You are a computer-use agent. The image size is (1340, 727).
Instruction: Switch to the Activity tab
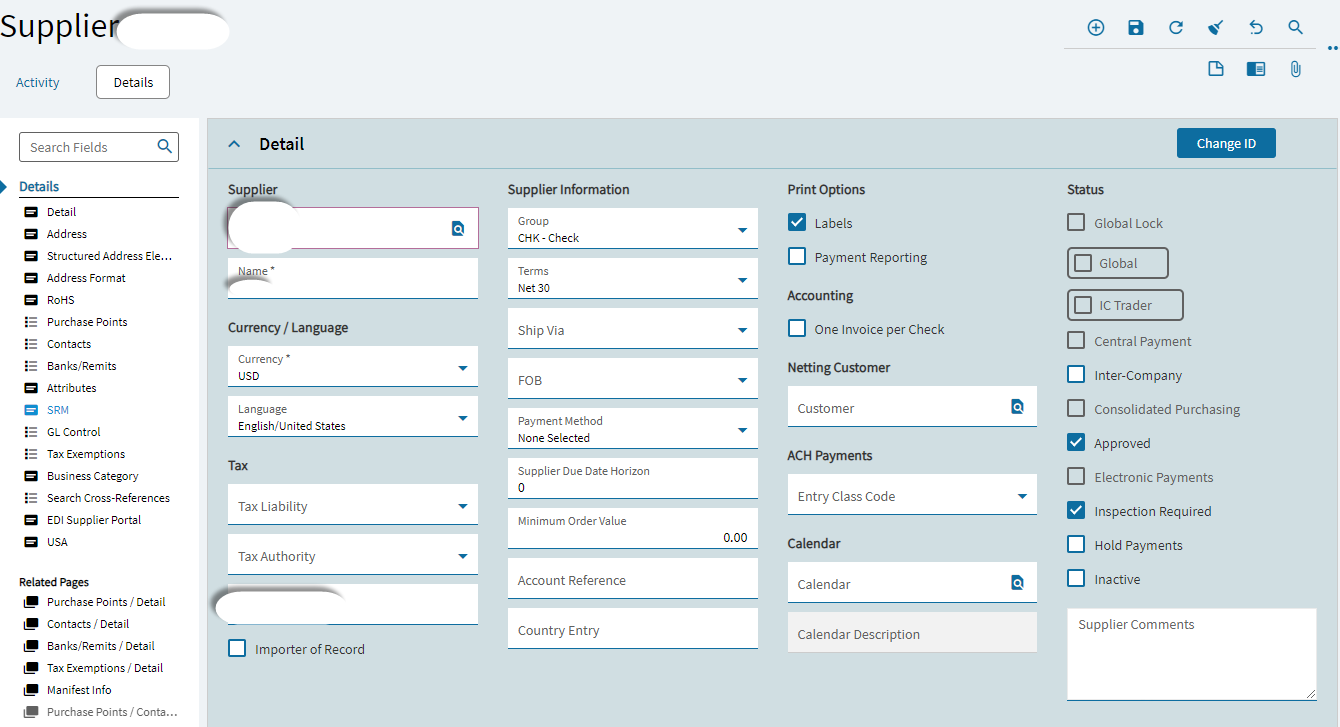click(38, 83)
